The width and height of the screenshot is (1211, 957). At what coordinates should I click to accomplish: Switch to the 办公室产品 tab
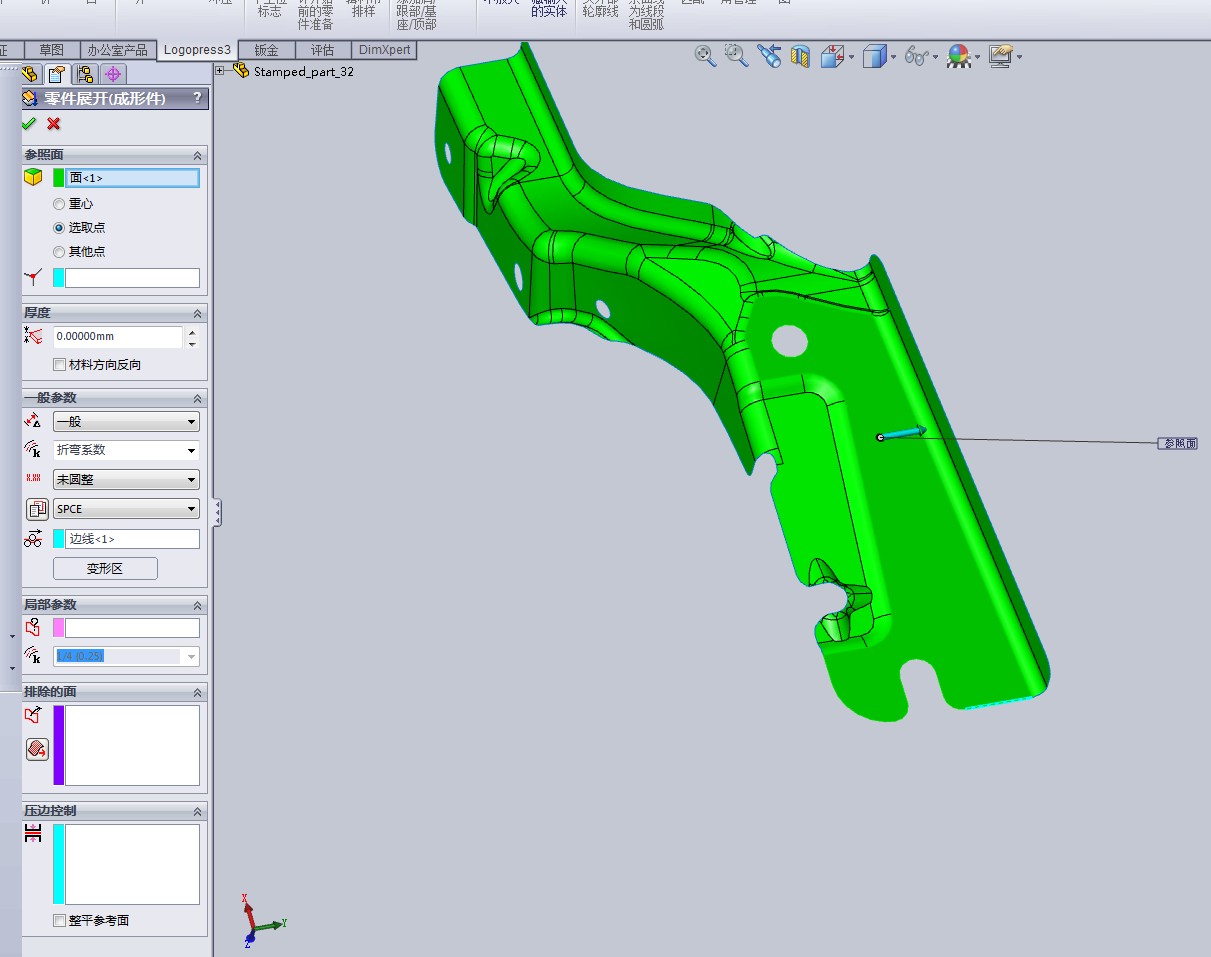pos(117,50)
